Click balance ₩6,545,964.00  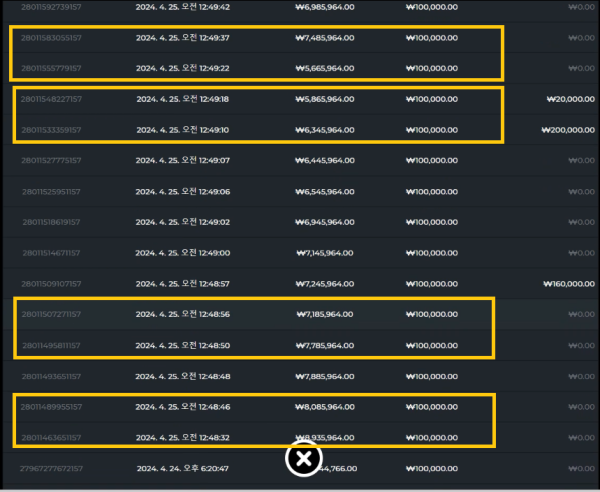pos(325,192)
